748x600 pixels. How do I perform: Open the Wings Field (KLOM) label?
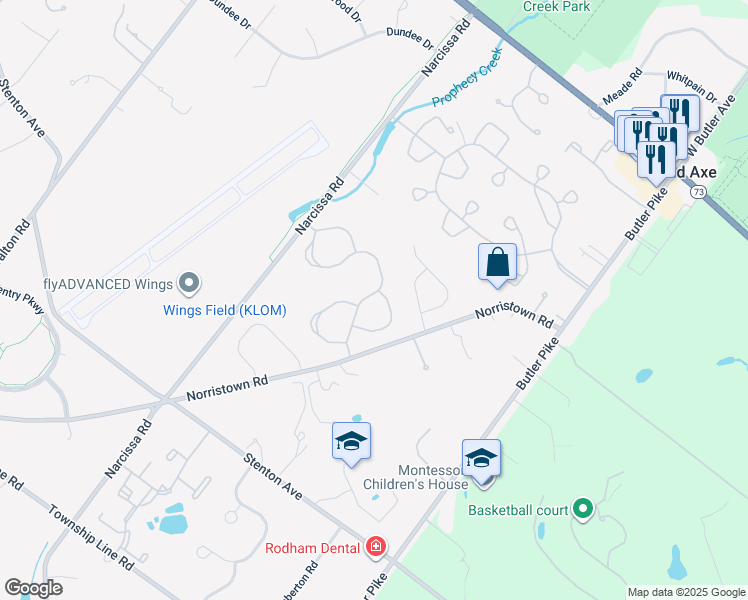(225, 310)
